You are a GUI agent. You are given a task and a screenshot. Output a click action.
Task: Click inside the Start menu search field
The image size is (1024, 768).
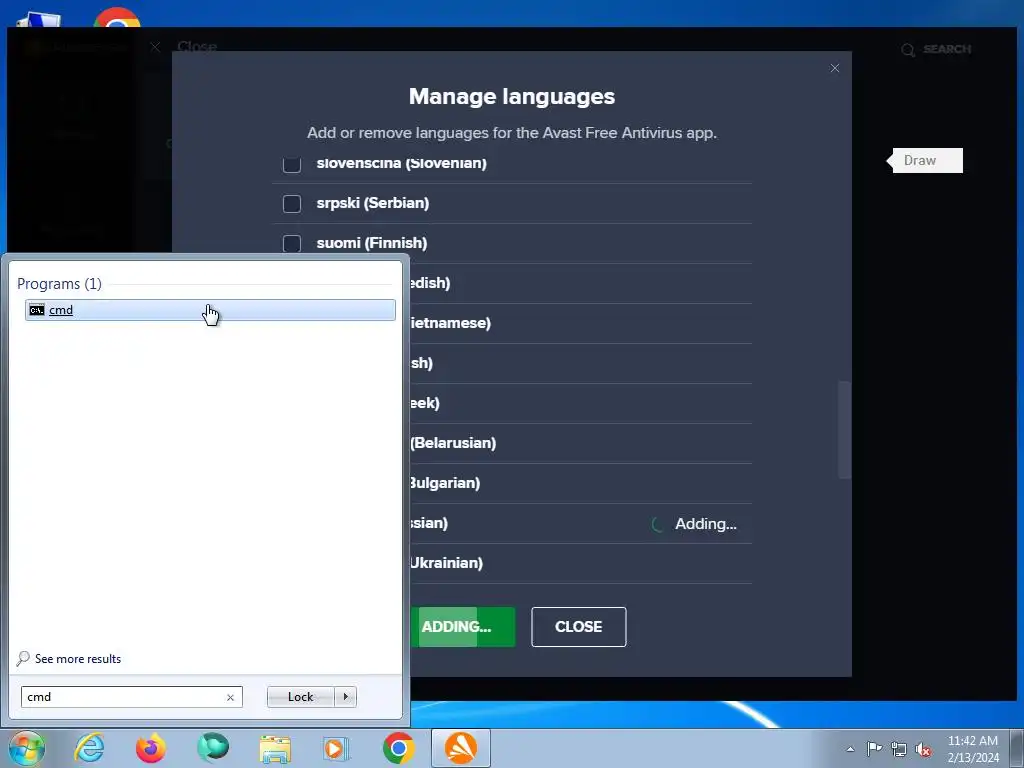pyautogui.click(x=124, y=697)
